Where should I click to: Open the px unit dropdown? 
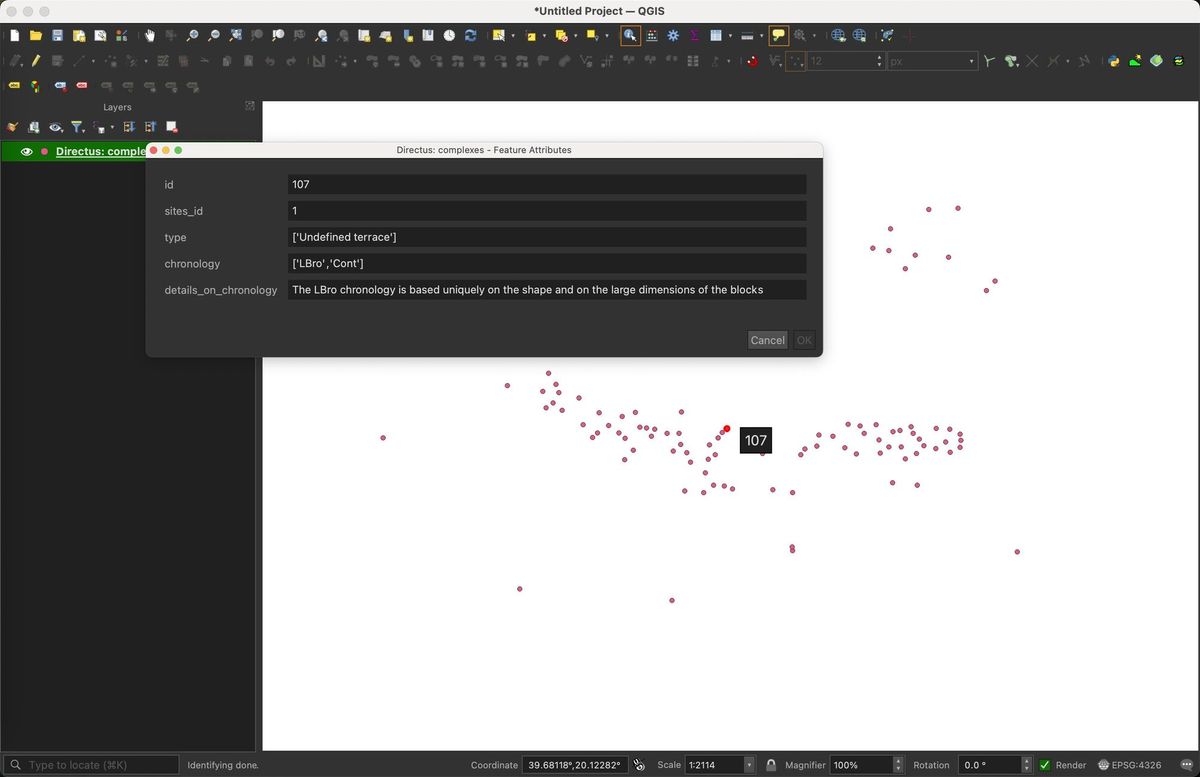tap(971, 61)
